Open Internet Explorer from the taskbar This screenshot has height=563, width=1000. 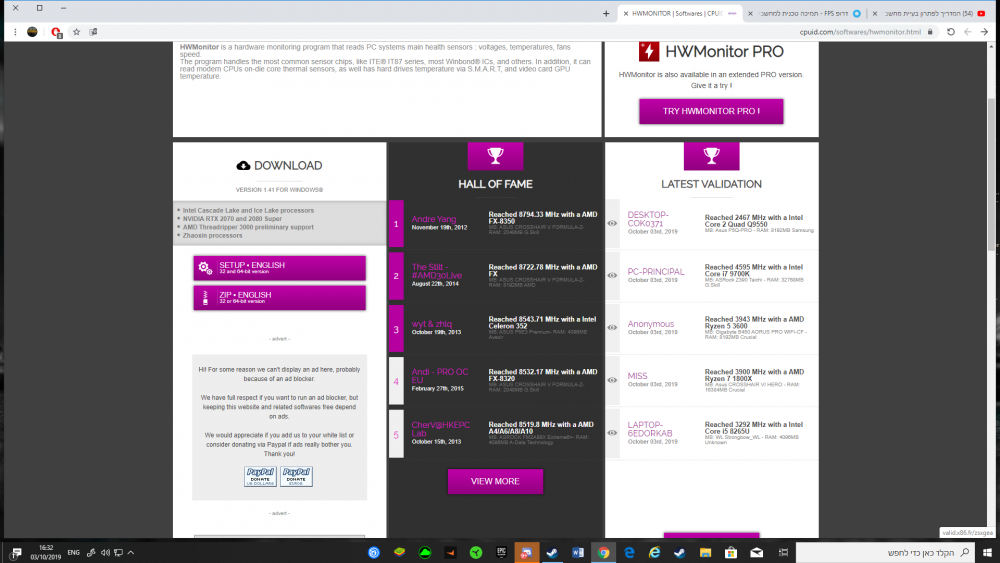[x=654, y=553]
